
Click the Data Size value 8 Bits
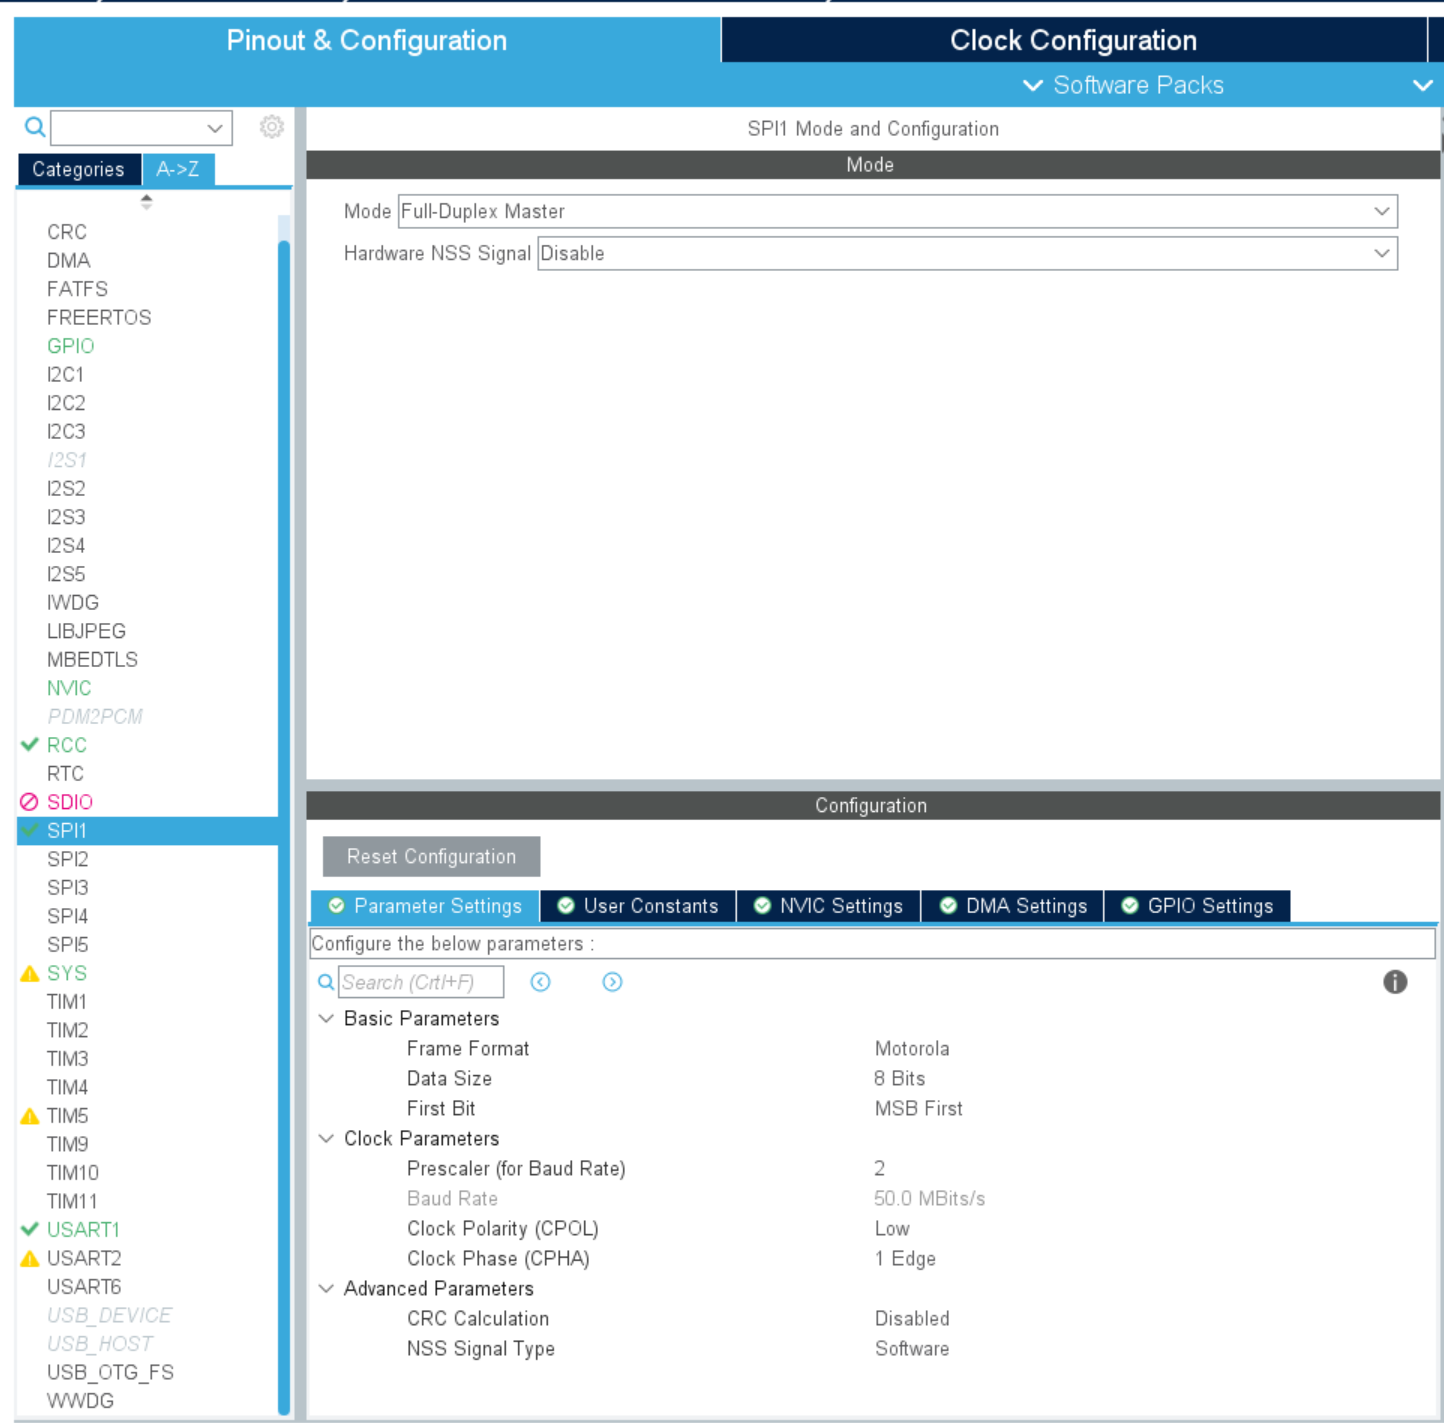pos(899,1078)
